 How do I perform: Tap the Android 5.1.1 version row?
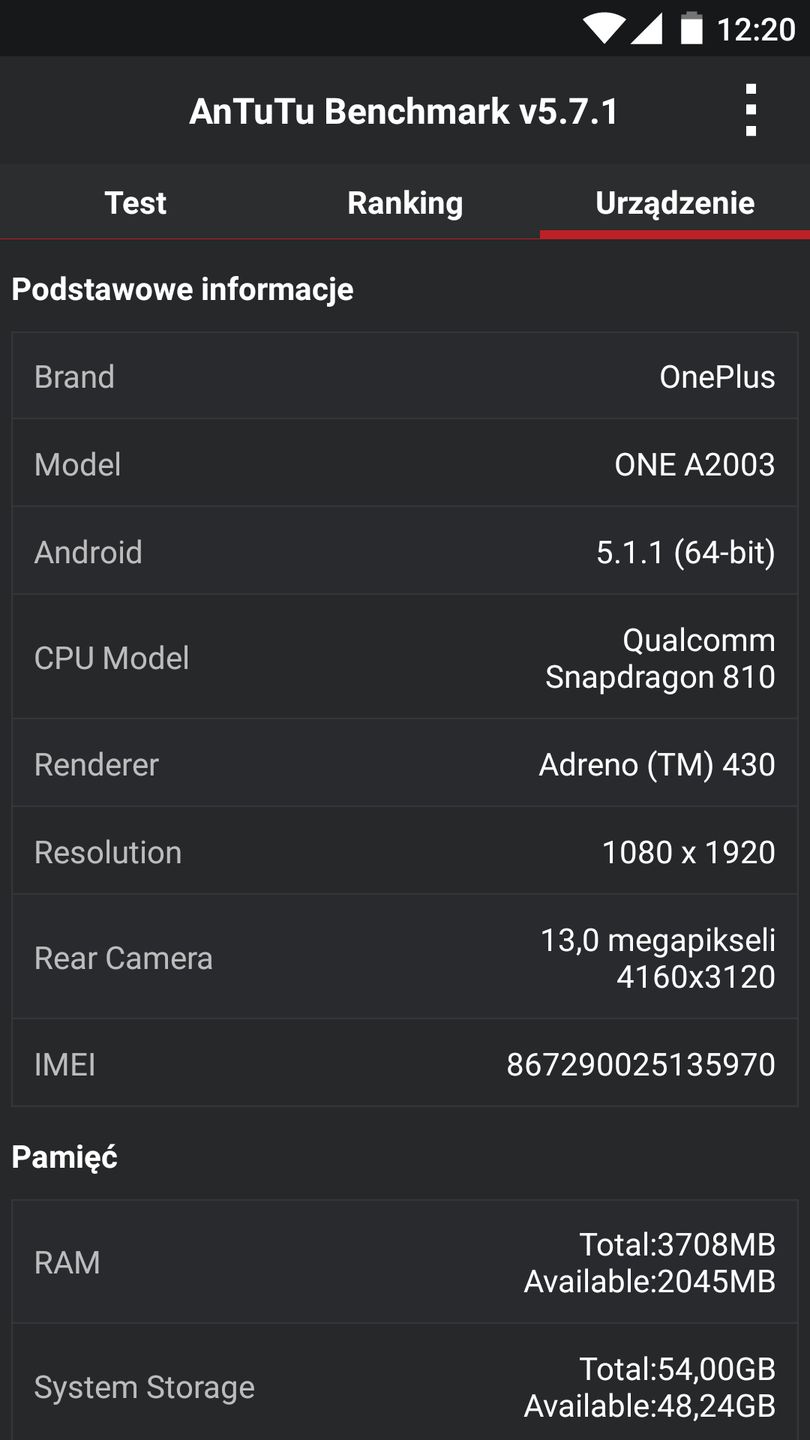(x=405, y=552)
